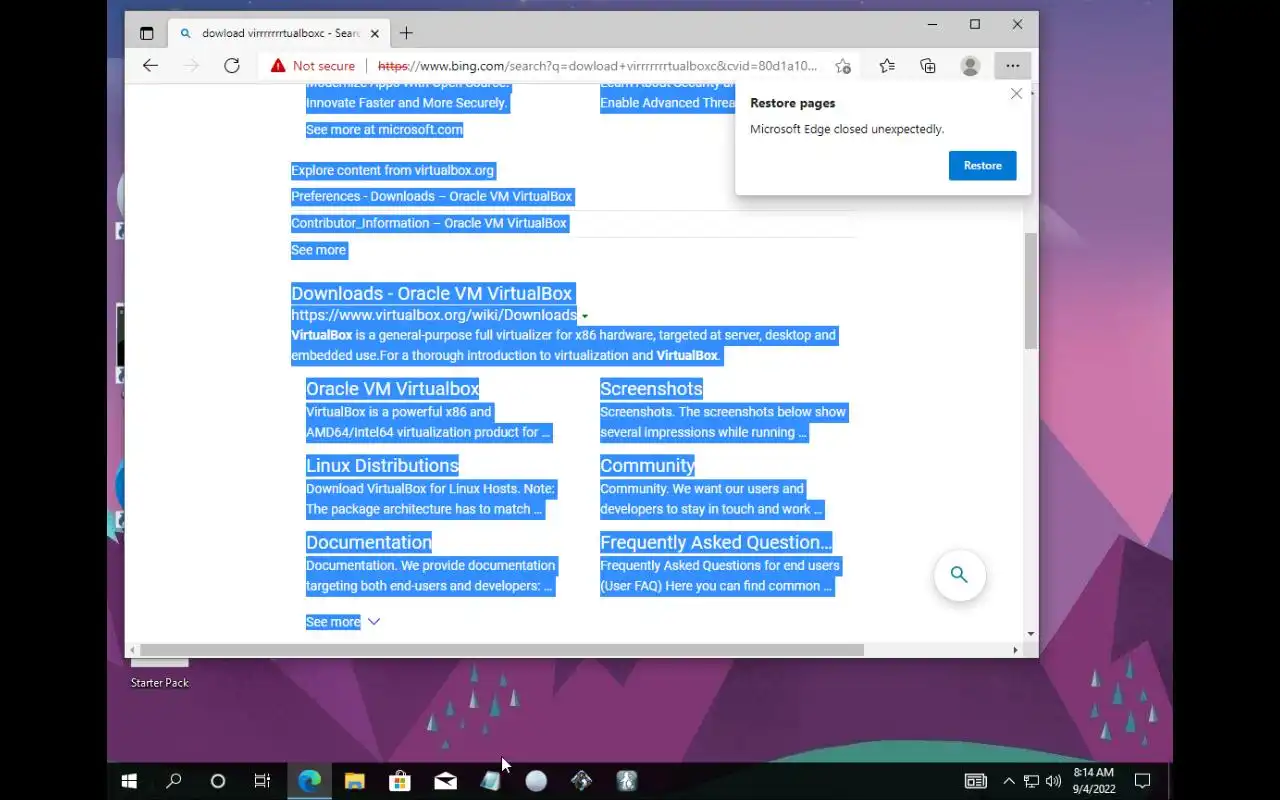
Task: Open the Mail app from the taskbar
Action: [x=445, y=781]
